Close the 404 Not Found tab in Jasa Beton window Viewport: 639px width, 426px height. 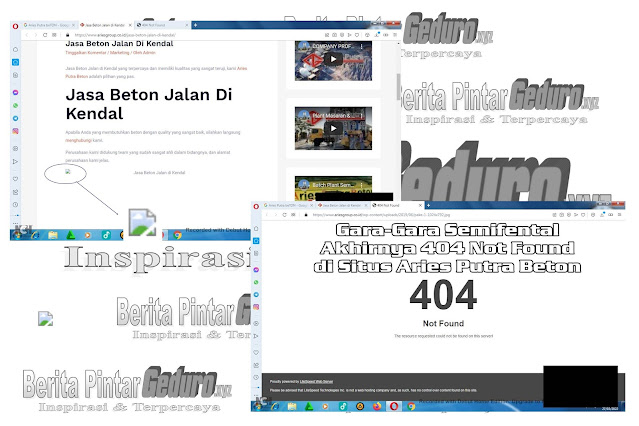point(187,25)
